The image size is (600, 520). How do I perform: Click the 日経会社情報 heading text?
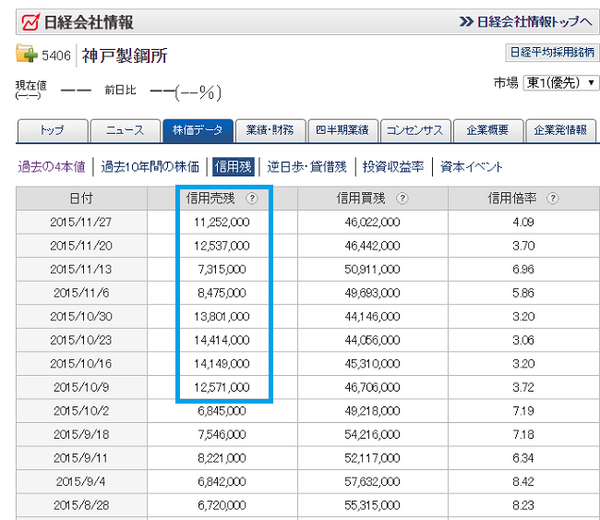88,22
